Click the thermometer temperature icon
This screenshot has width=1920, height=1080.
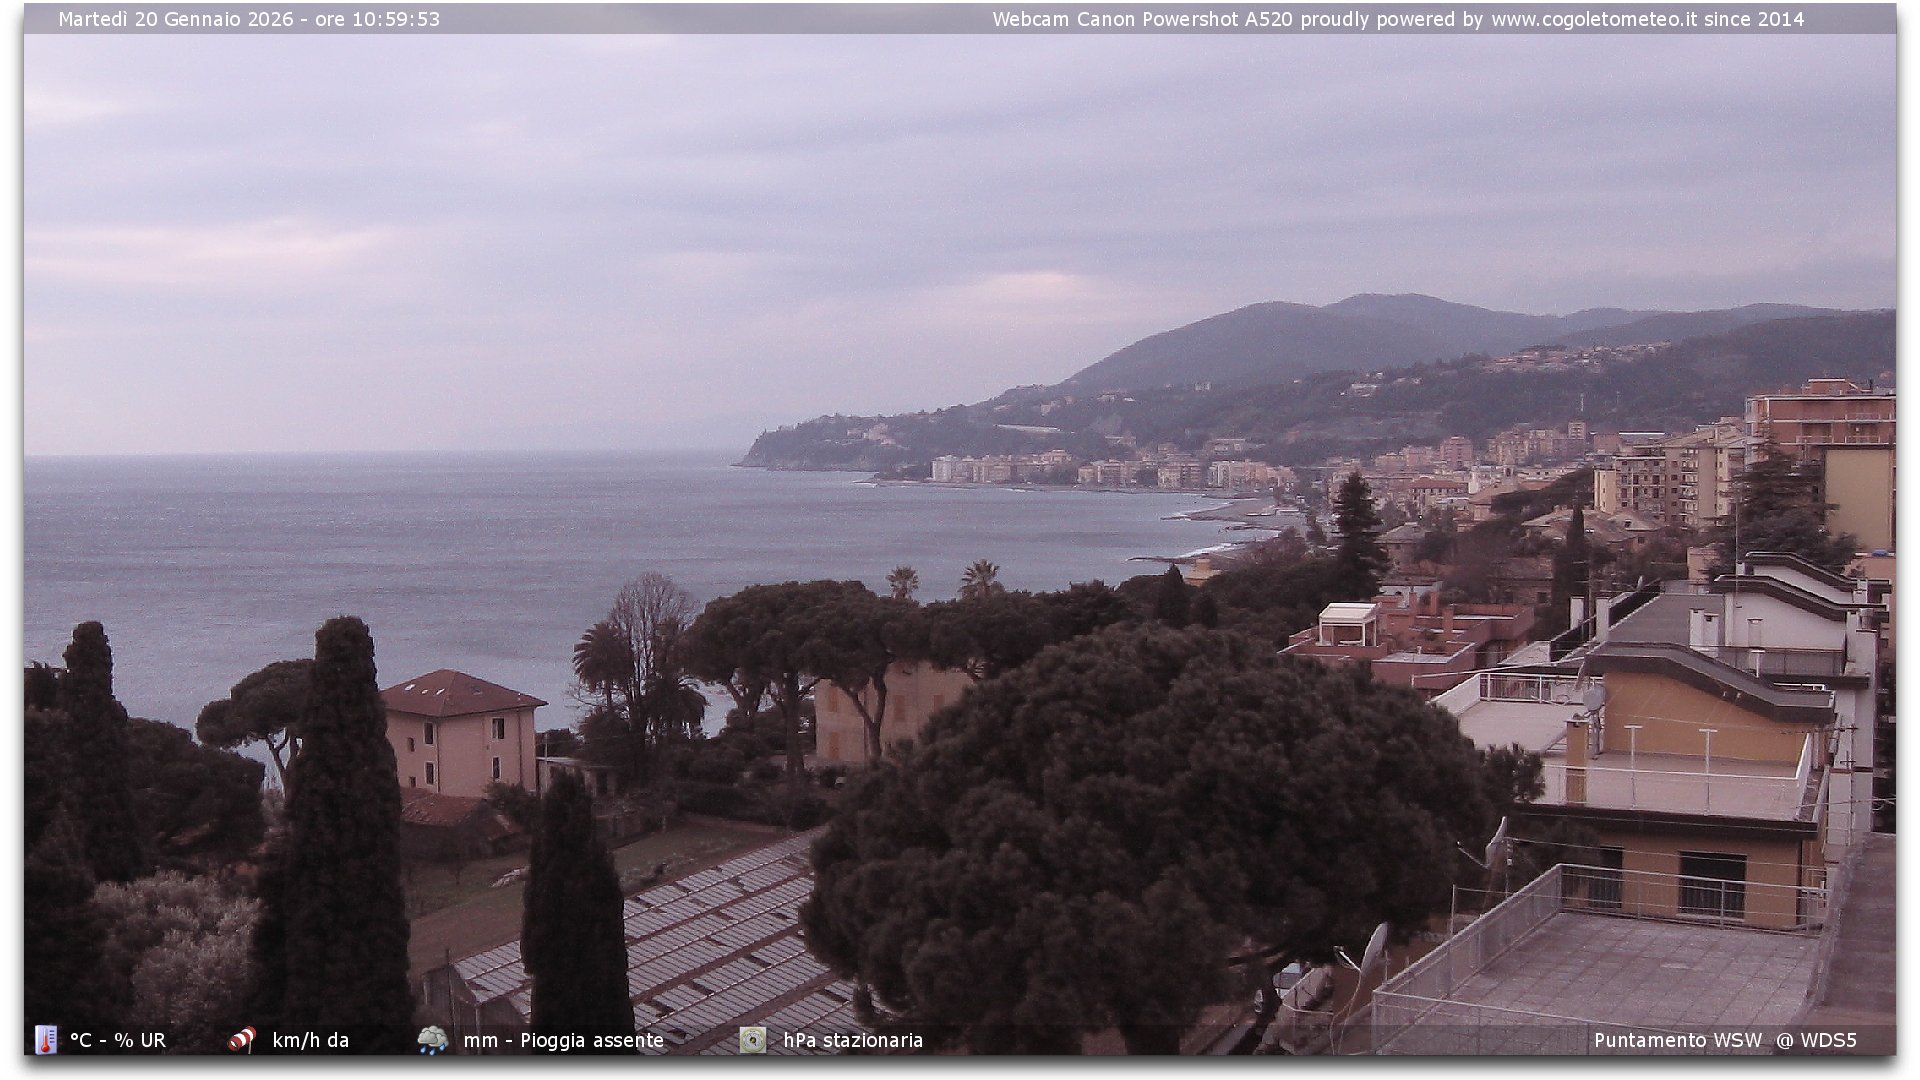point(46,1040)
